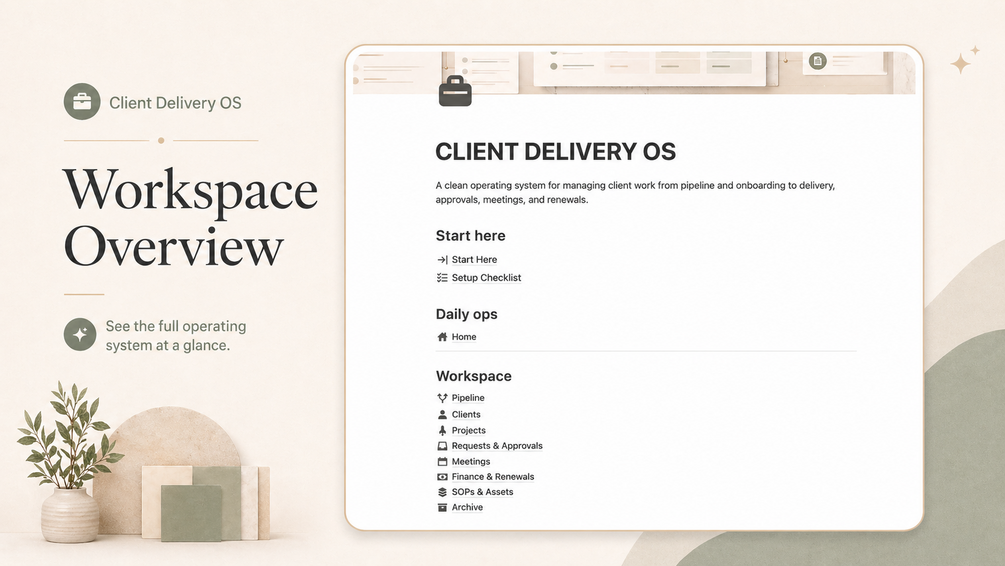Click the arrow icon beside Start Here
This screenshot has width=1005, height=566.
(442, 260)
